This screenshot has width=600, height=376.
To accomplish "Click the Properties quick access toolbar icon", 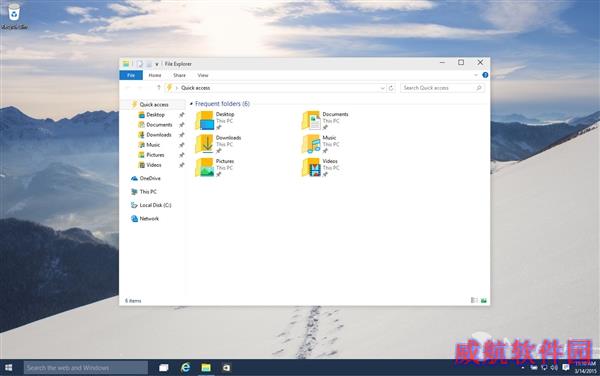I will click(x=140, y=64).
